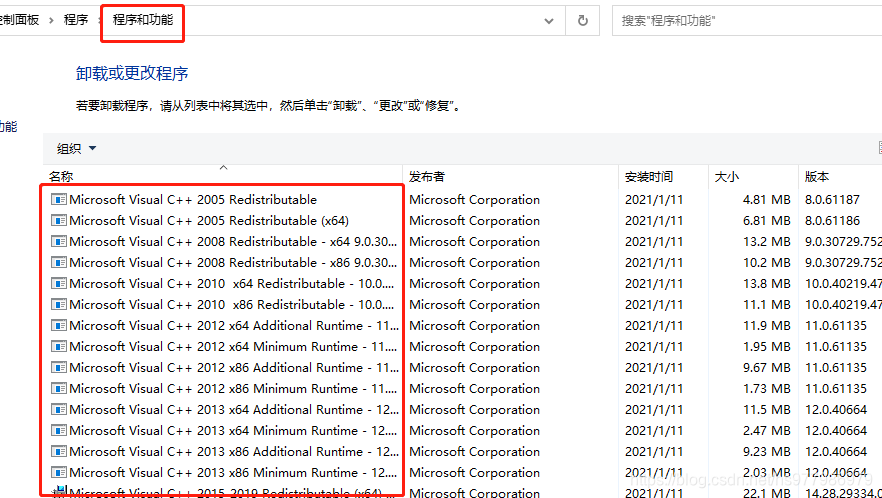This screenshot has height=498, width=882.
Task: Click the icon of Visual C++ 2008 x86 Redistributable
Action: (58, 262)
